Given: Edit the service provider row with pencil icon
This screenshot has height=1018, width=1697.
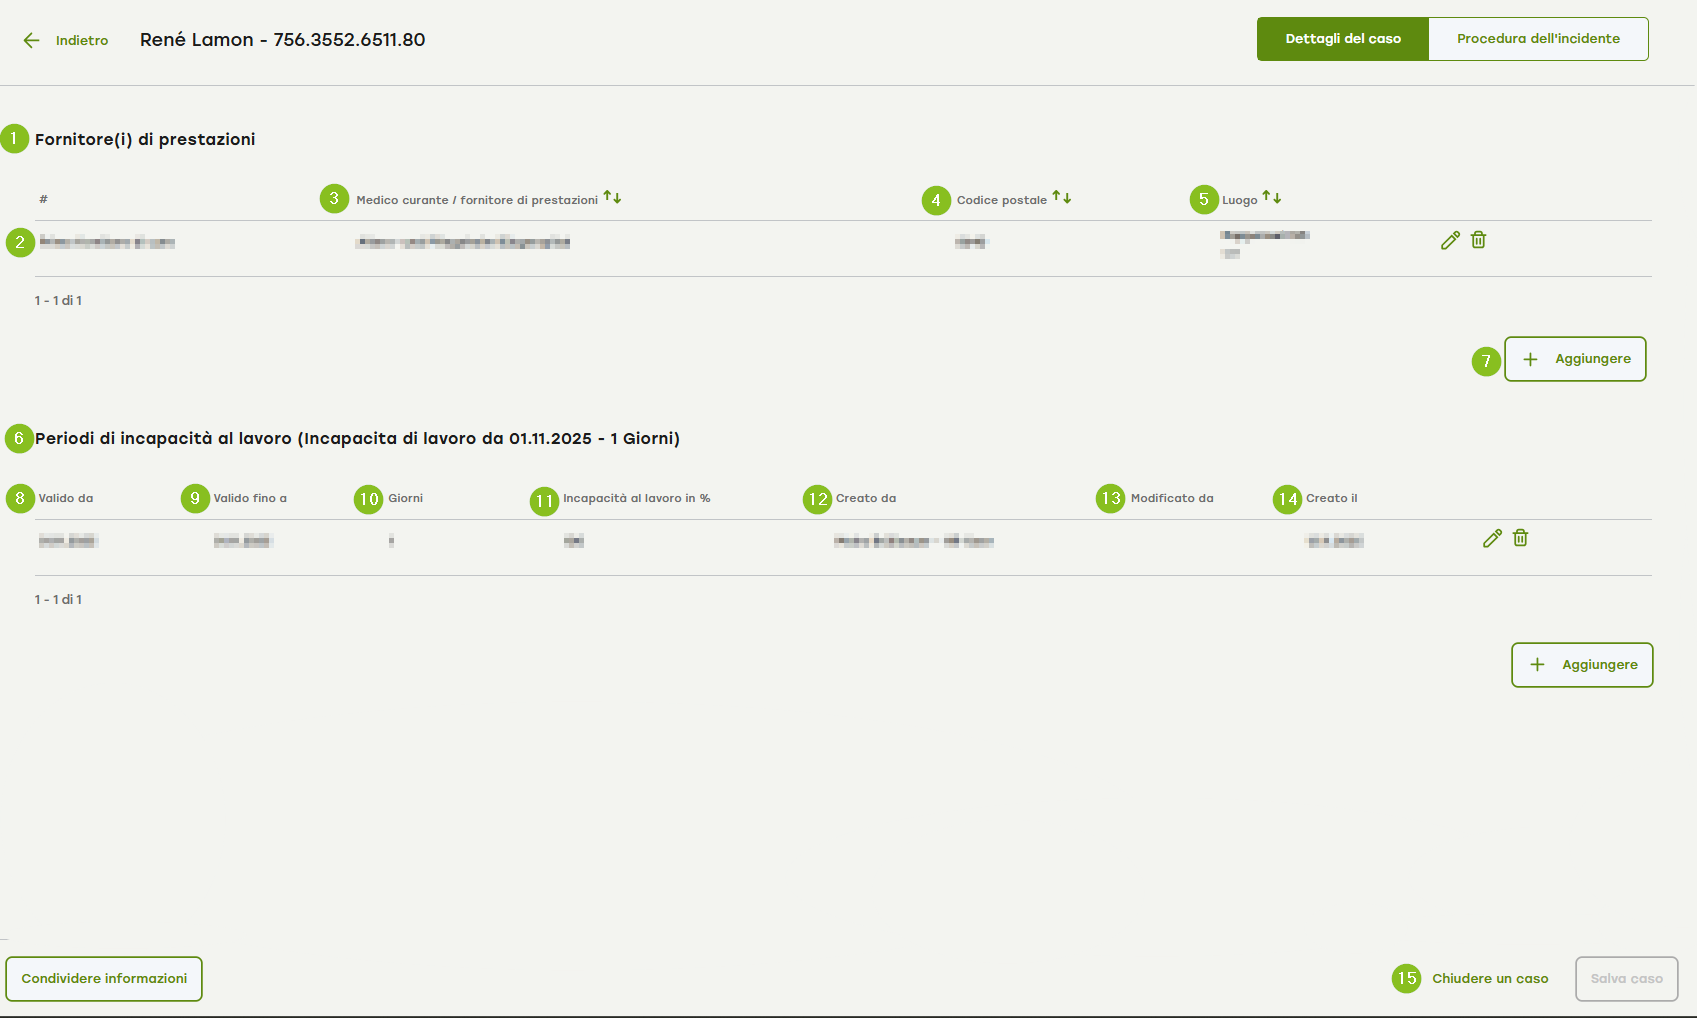Looking at the screenshot, I should click(1450, 240).
